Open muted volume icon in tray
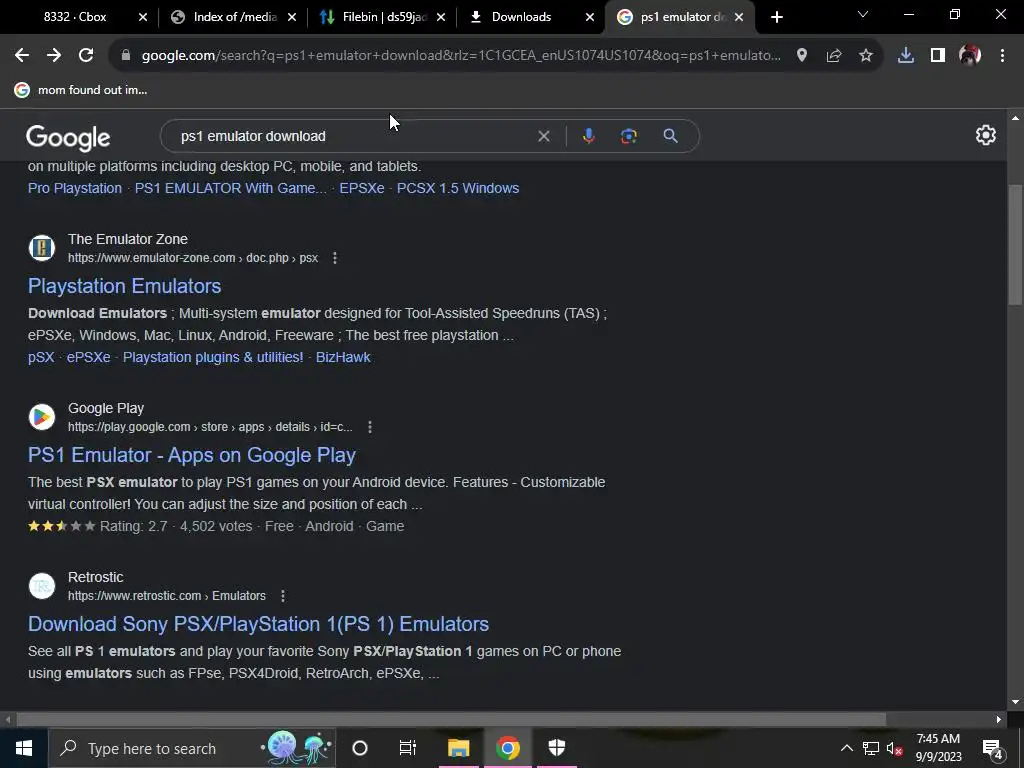The image size is (1024, 768). point(895,748)
